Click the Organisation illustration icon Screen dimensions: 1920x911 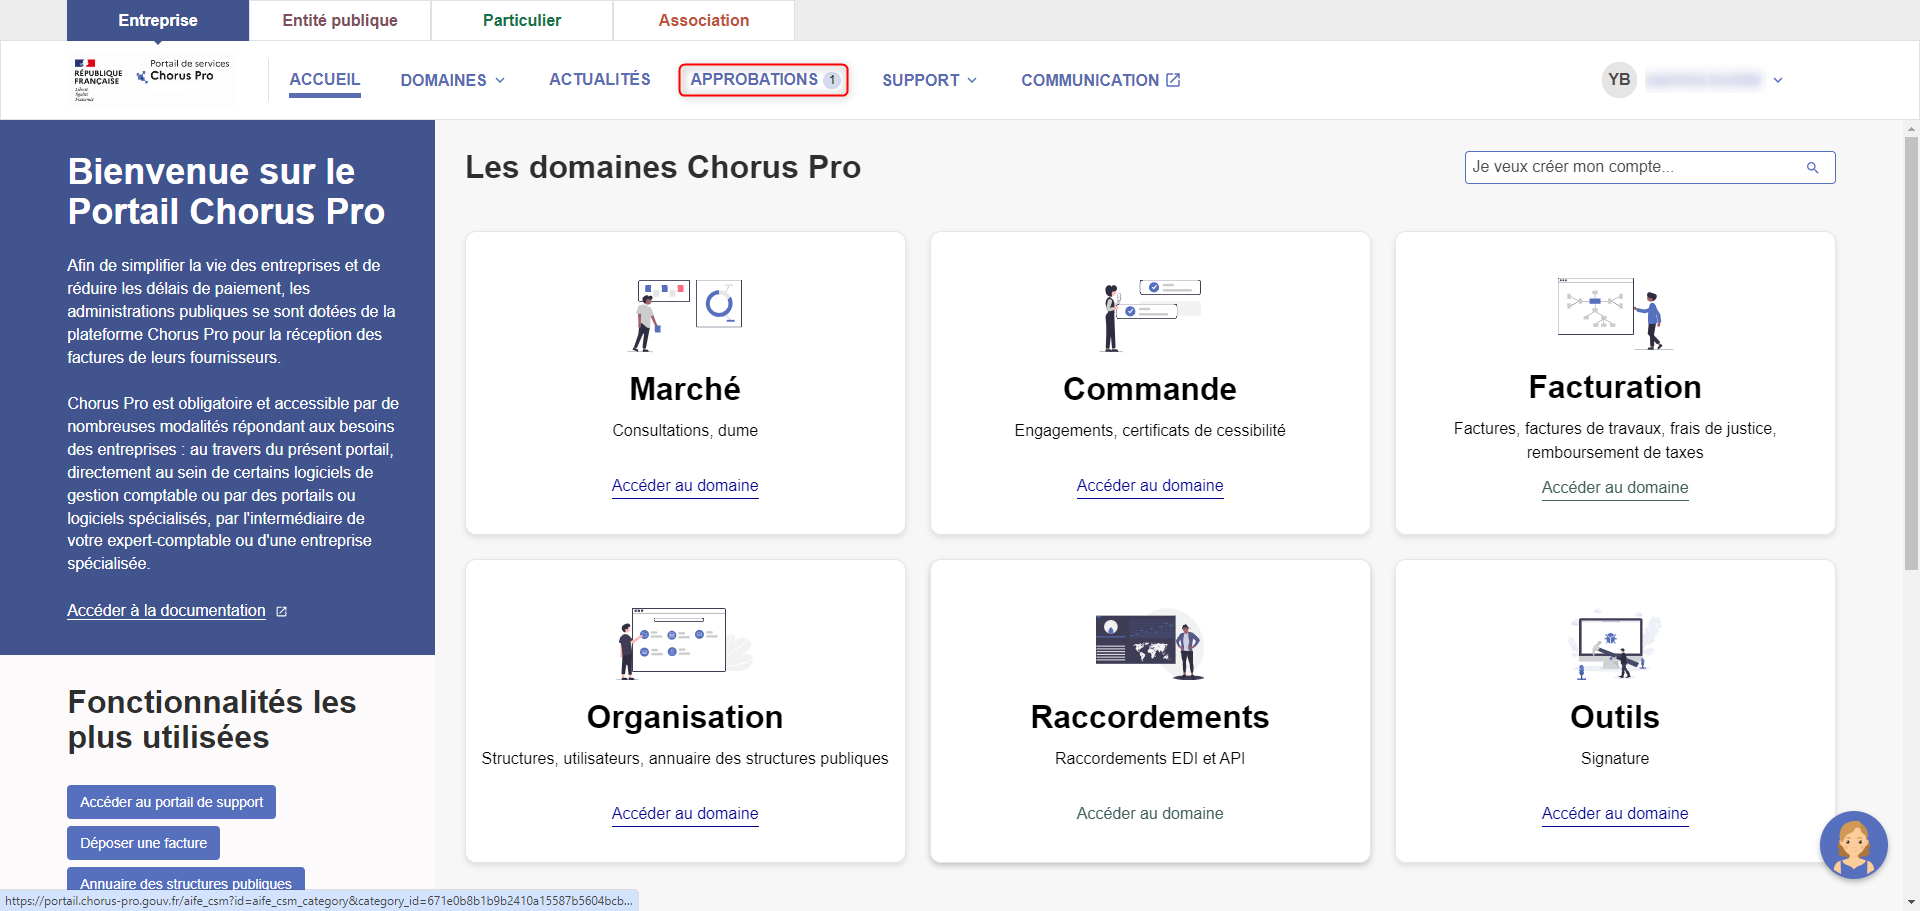tap(685, 643)
